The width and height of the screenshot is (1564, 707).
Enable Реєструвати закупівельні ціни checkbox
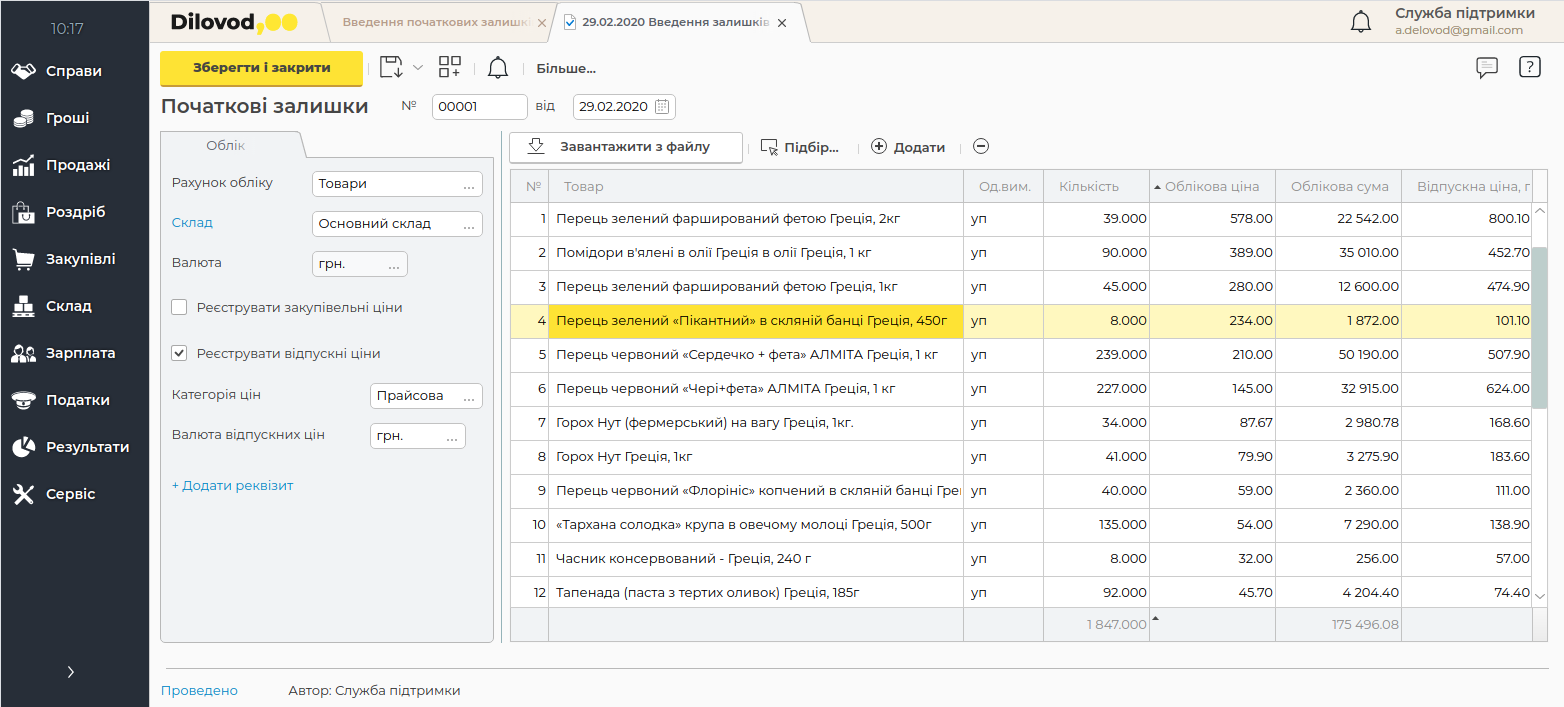(x=180, y=308)
